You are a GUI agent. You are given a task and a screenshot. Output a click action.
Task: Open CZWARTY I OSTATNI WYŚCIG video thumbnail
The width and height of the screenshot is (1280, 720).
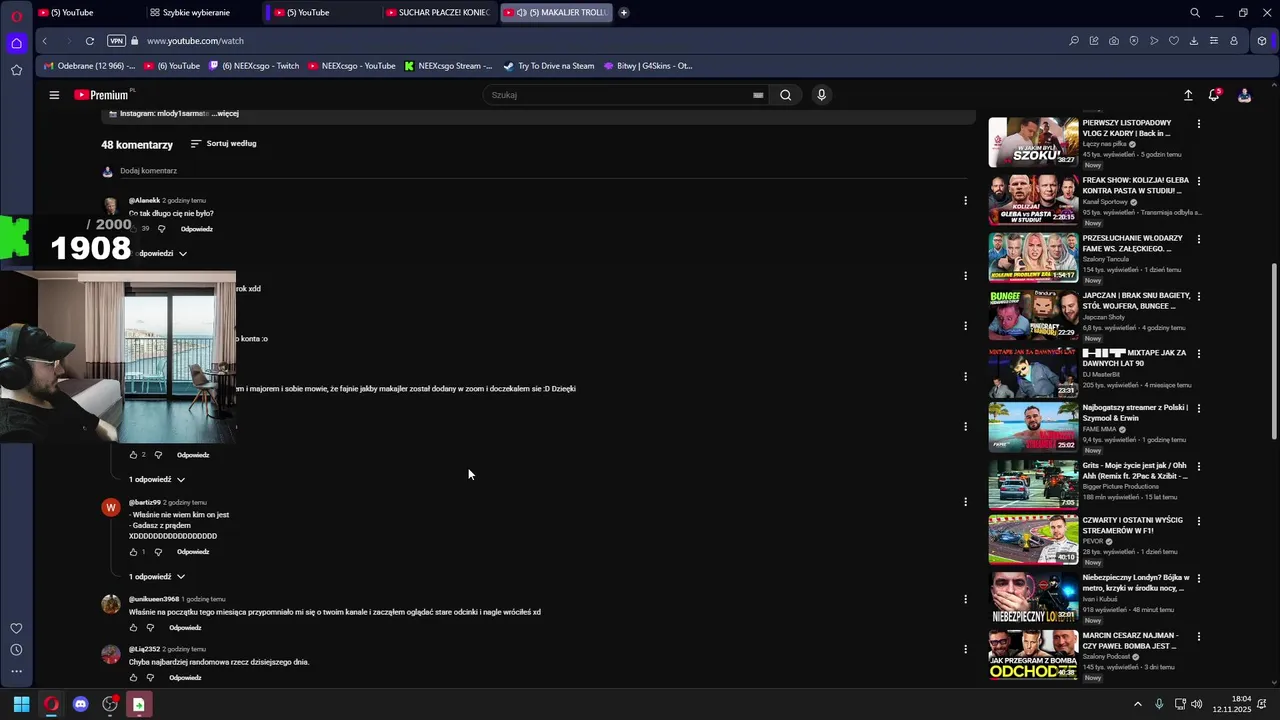coord(1033,540)
